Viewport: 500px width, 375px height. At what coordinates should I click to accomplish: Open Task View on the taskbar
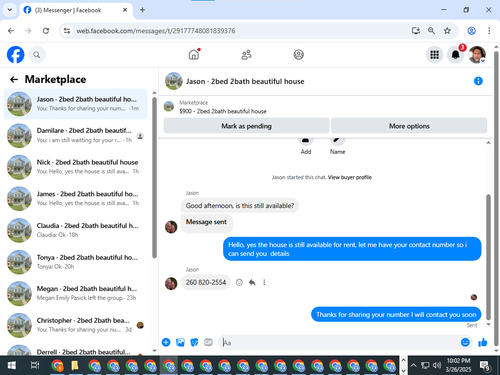coord(35,365)
